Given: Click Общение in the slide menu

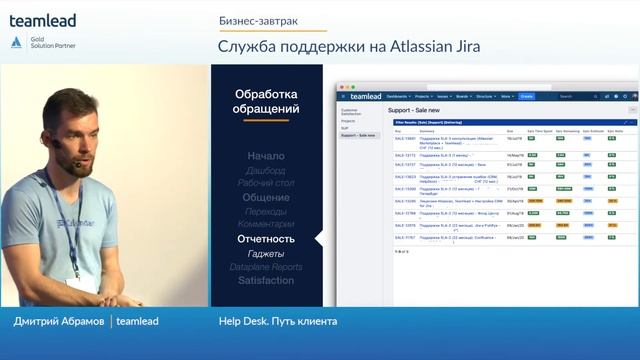Looking at the screenshot, I should coord(266,198).
